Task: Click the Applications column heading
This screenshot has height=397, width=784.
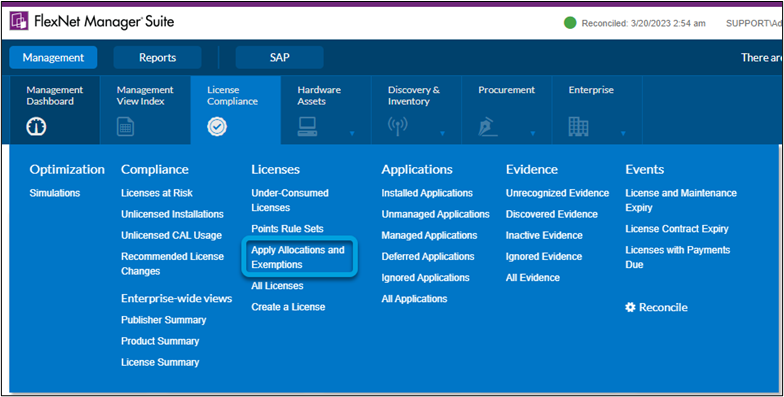Action: tap(417, 170)
